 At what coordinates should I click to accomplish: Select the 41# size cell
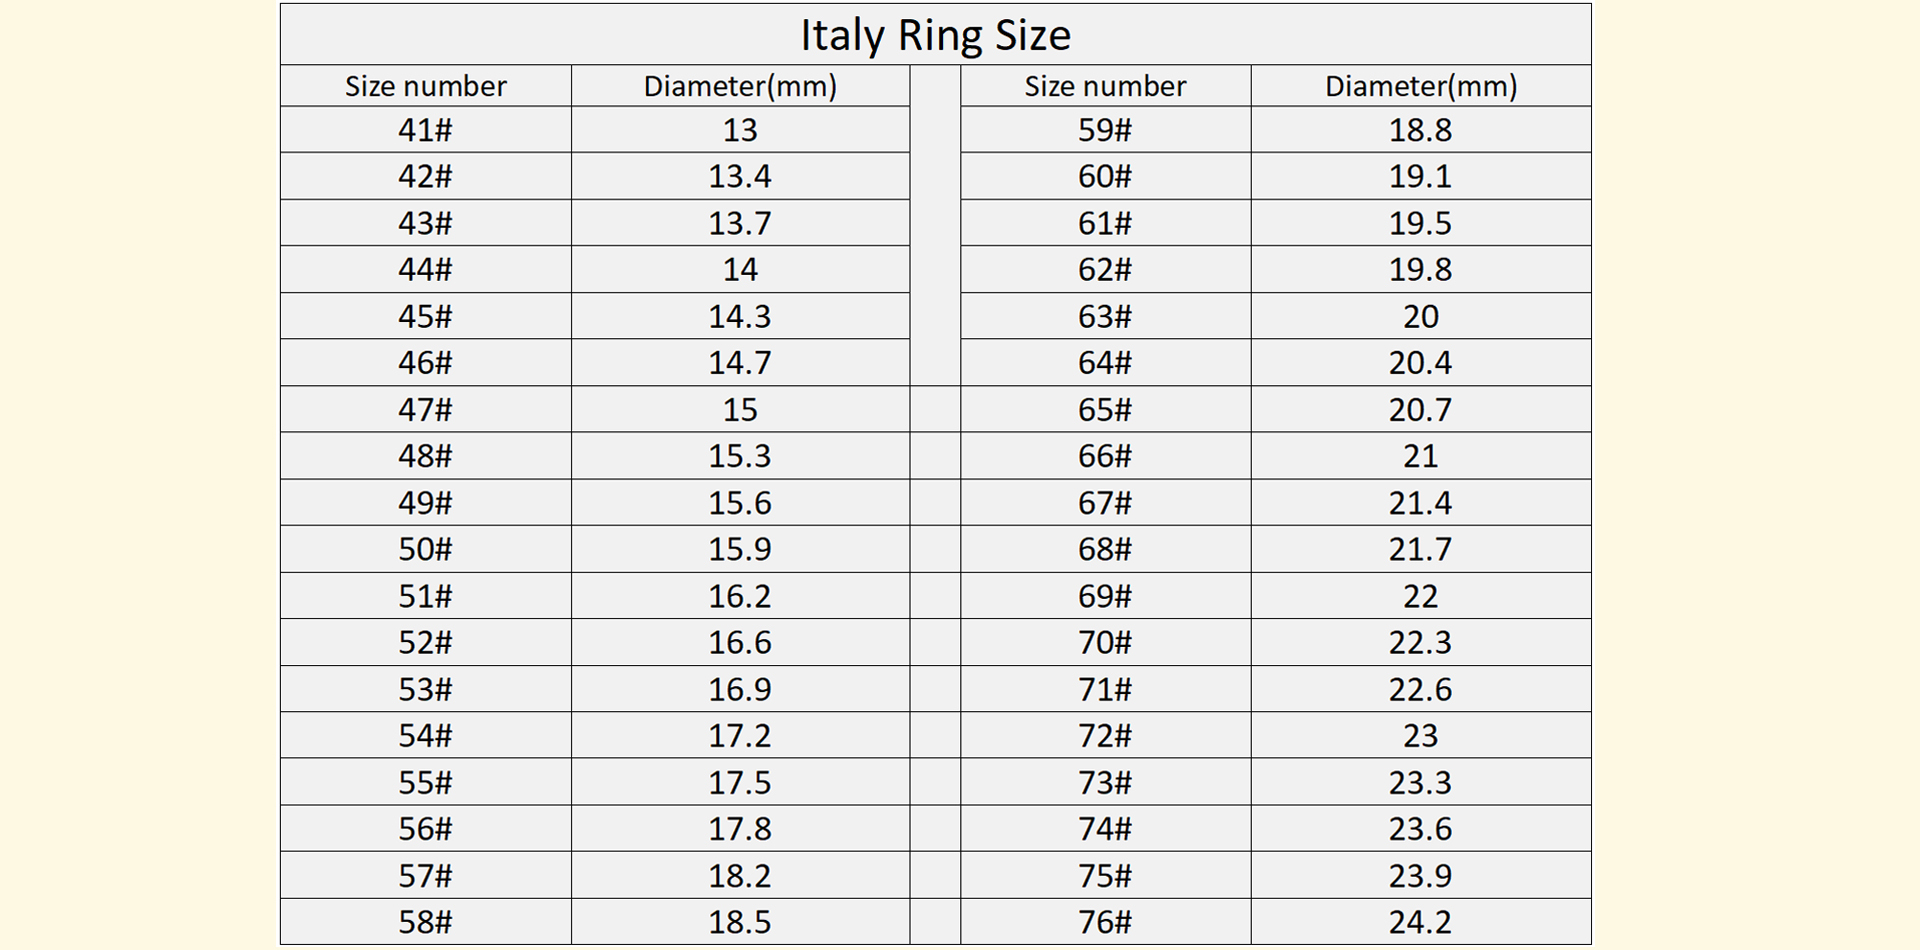coord(425,130)
